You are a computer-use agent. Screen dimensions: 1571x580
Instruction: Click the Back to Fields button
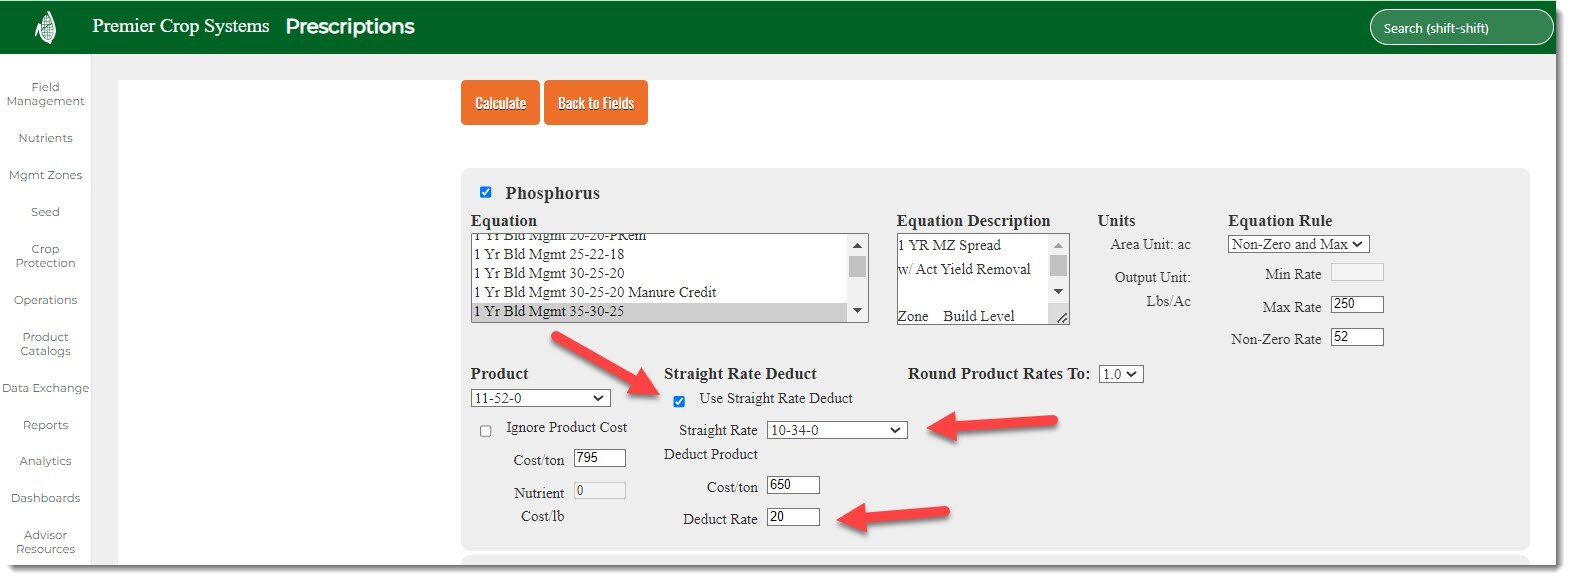(x=596, y=103)
